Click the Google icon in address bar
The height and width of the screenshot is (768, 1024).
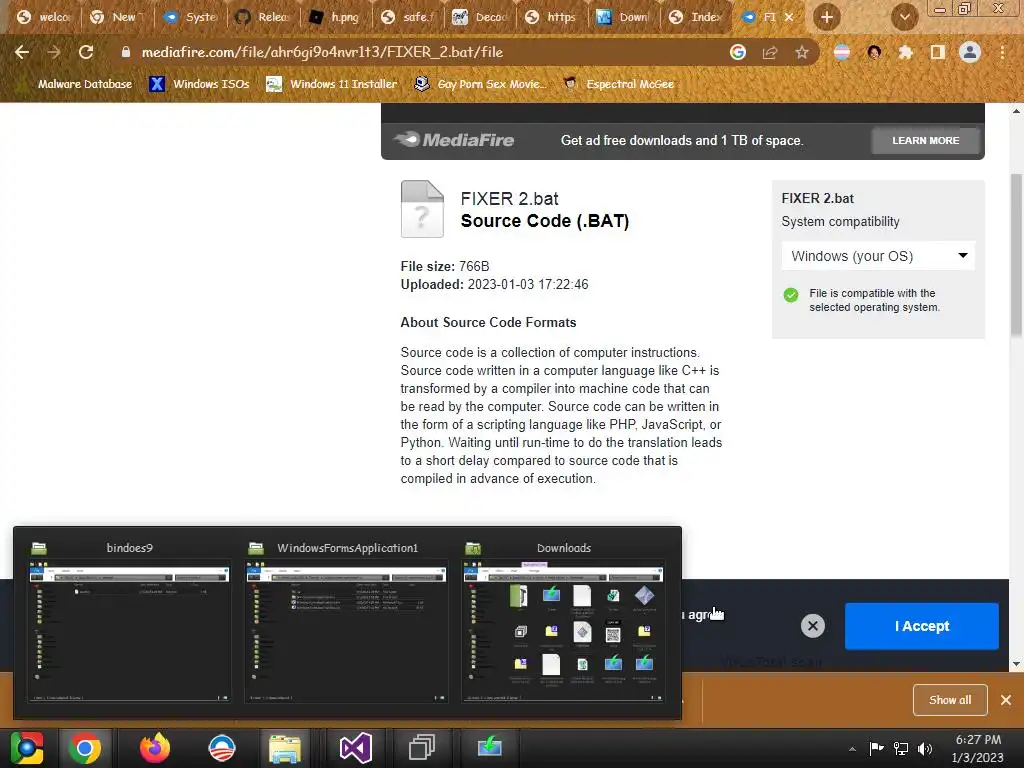pyautogui.click(x=737, y=52)
